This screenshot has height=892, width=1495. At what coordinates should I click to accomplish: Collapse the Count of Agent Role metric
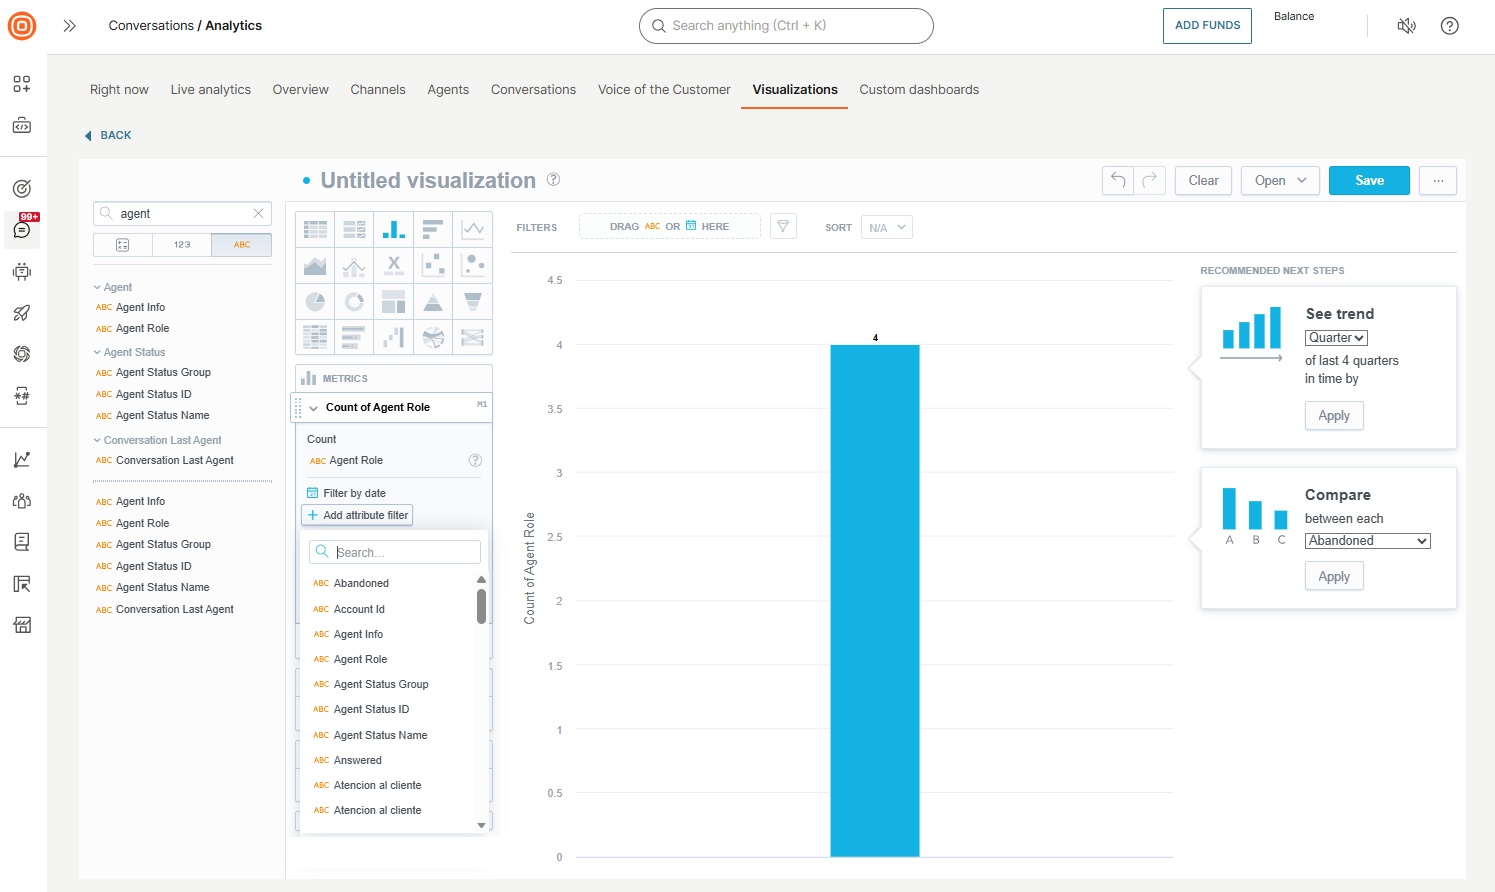point(314,407)
